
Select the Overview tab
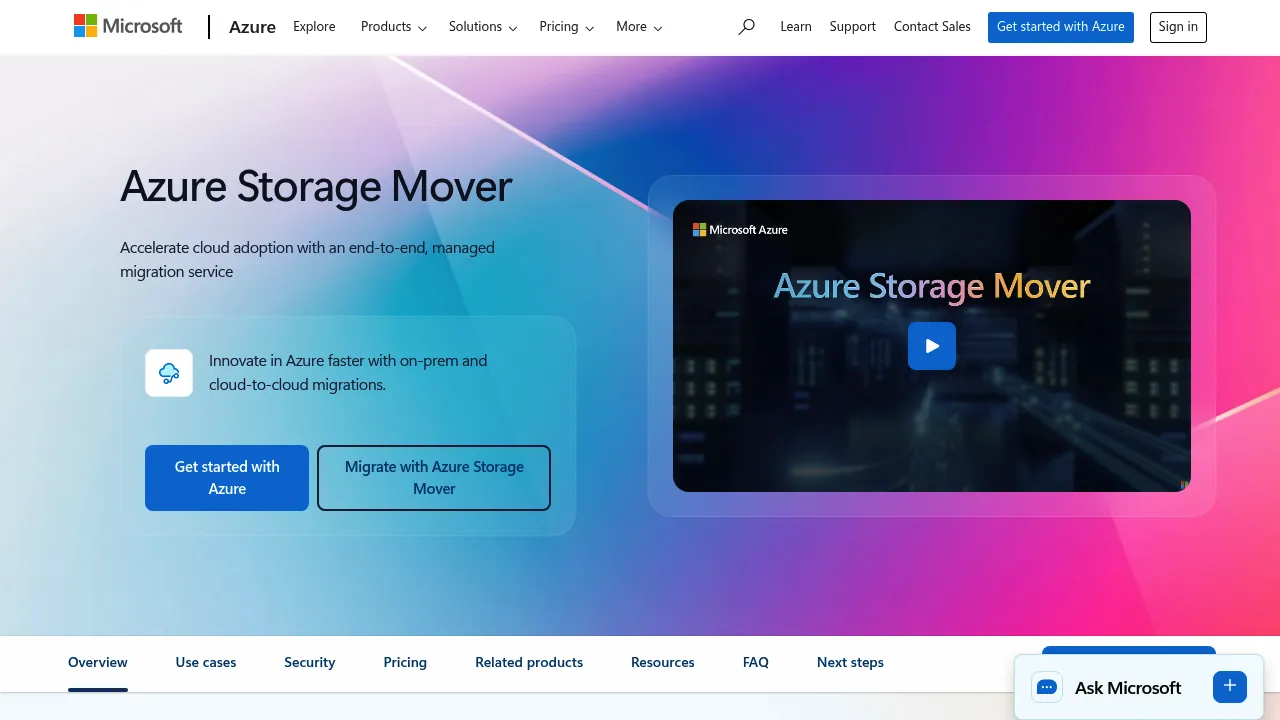pos(98,662)
